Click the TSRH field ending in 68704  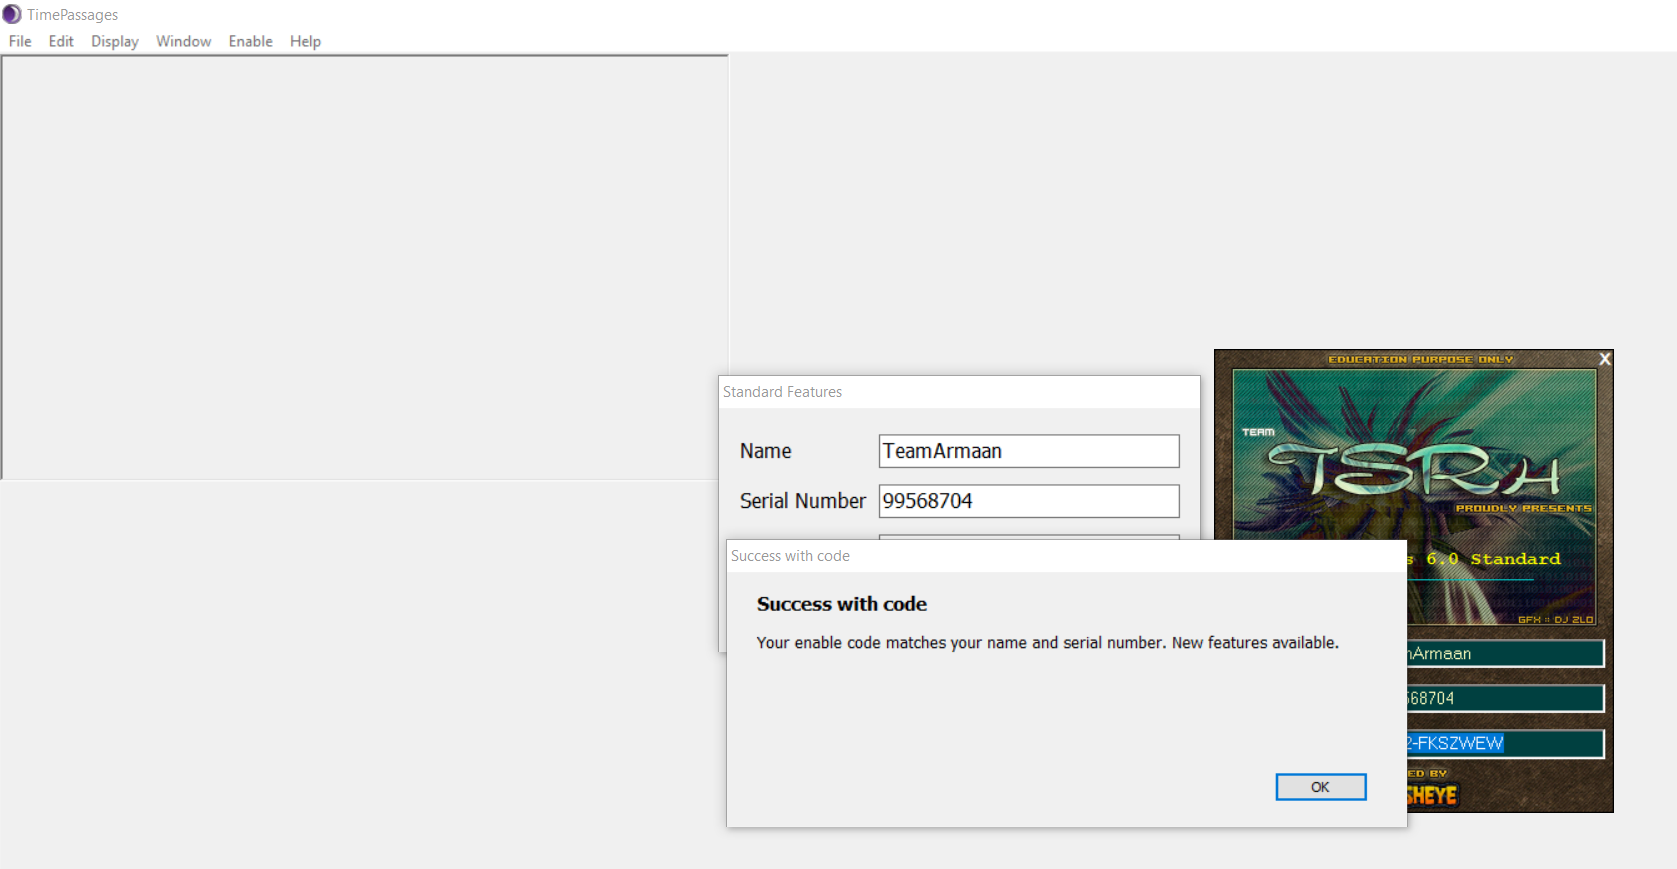point(1505,698)
